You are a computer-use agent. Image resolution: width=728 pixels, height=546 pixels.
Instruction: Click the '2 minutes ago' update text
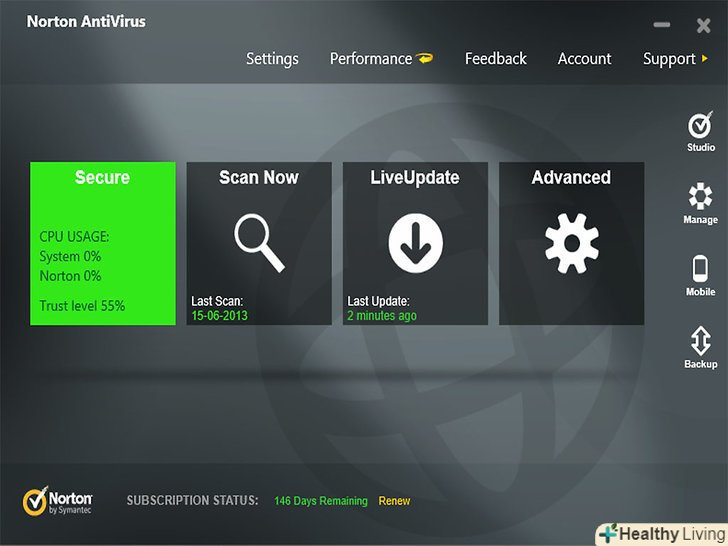(382, 316)
